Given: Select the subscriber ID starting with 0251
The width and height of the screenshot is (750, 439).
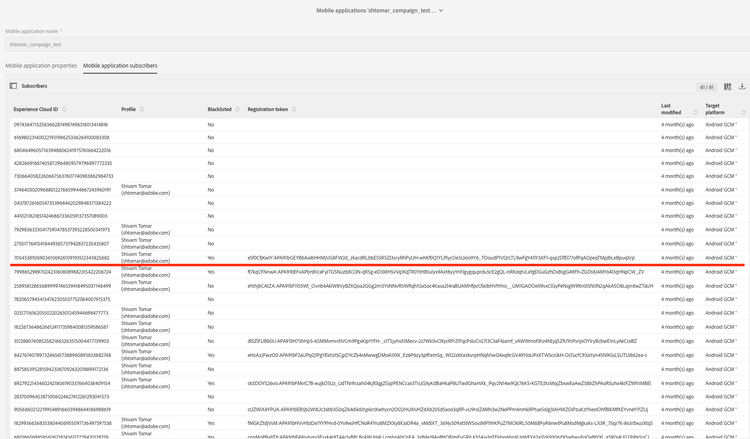Looking at the screenshot, I should pos(61,313).
